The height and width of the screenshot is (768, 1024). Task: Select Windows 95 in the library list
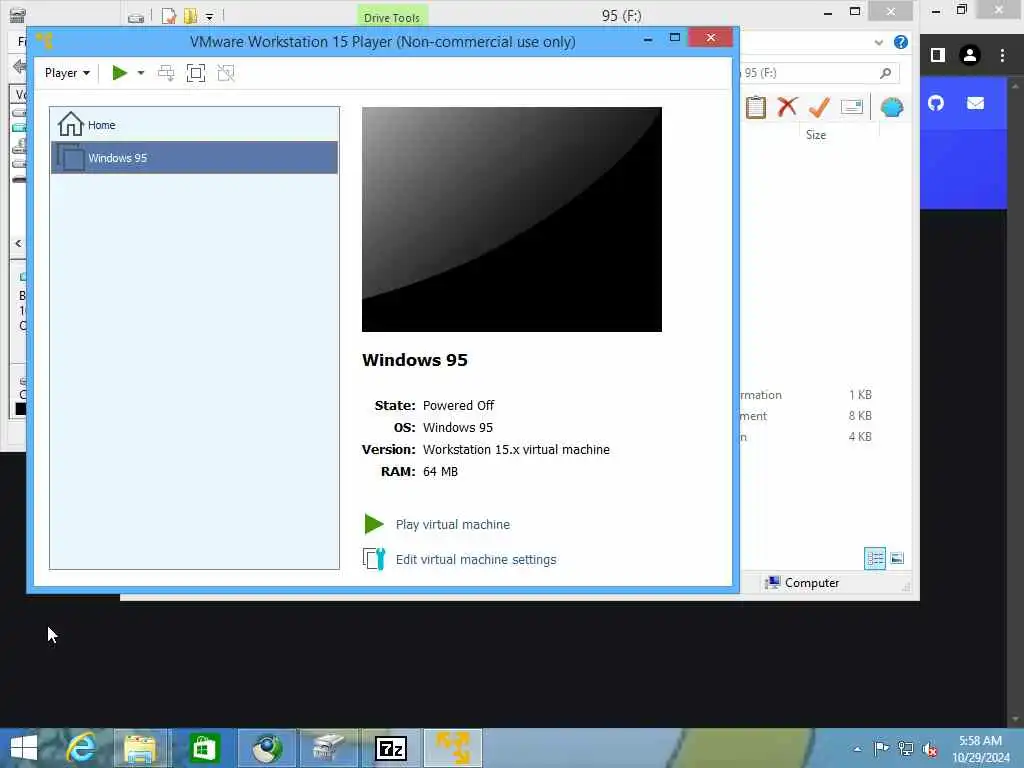(x=195, y=157)
